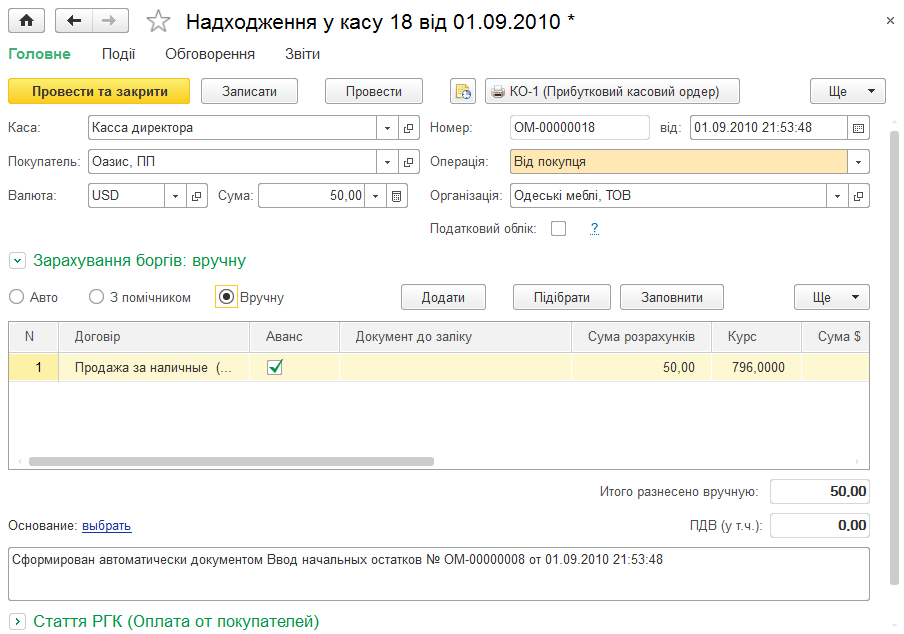Open top Ще menu
Image resolution: width=904 pixels, height=634 pixels.
(x=848, y=91)
